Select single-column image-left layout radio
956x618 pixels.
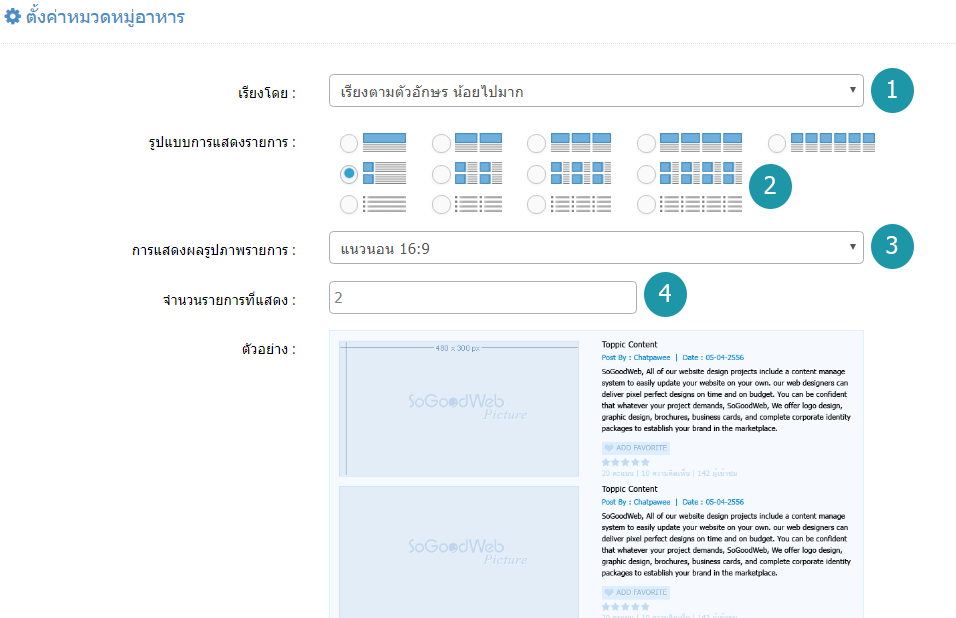(349, 174)
